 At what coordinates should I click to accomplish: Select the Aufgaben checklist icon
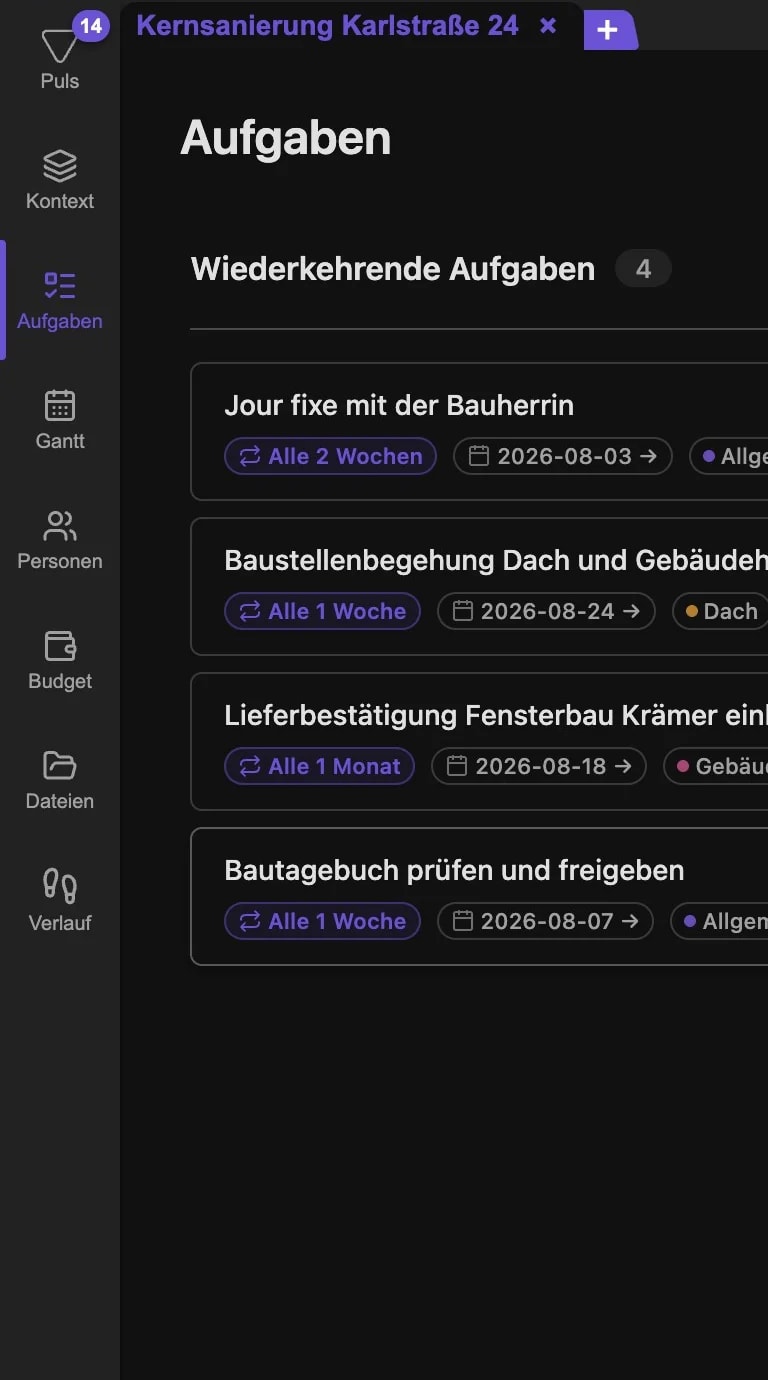60,285
